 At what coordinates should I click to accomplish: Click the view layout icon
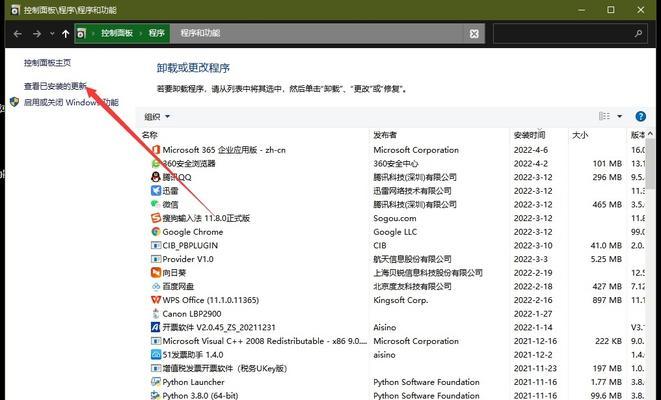(605, 116)
